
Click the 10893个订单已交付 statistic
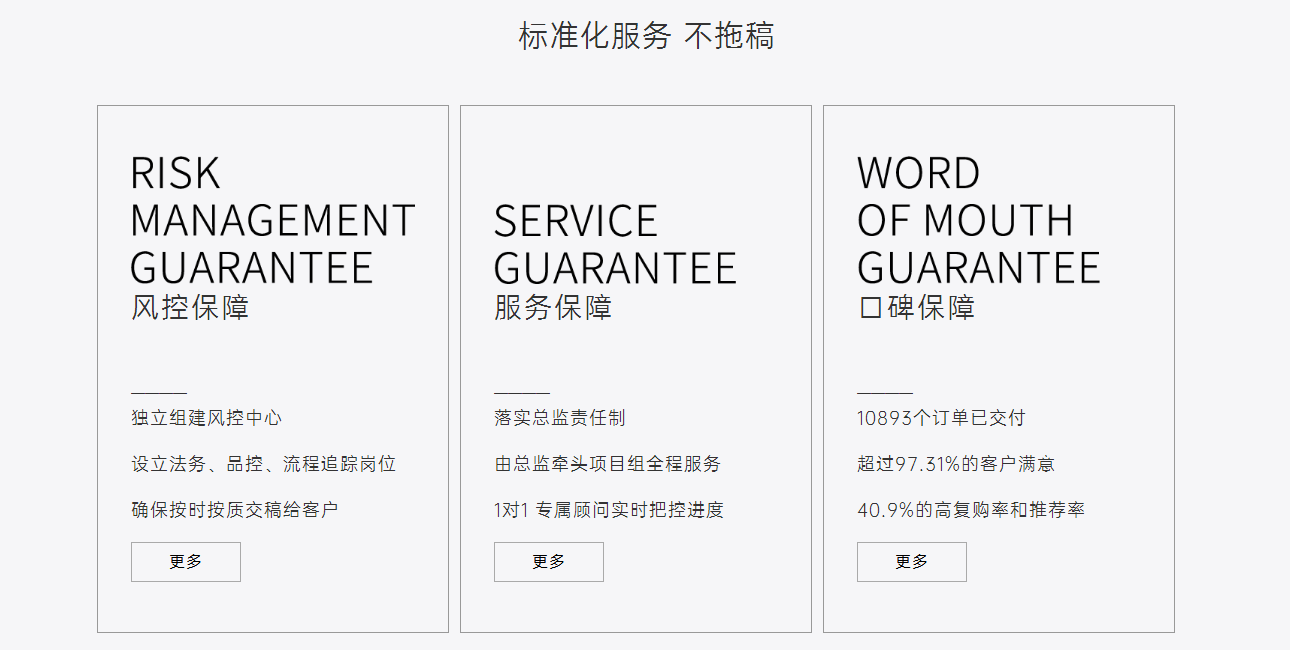click(941, 418)
